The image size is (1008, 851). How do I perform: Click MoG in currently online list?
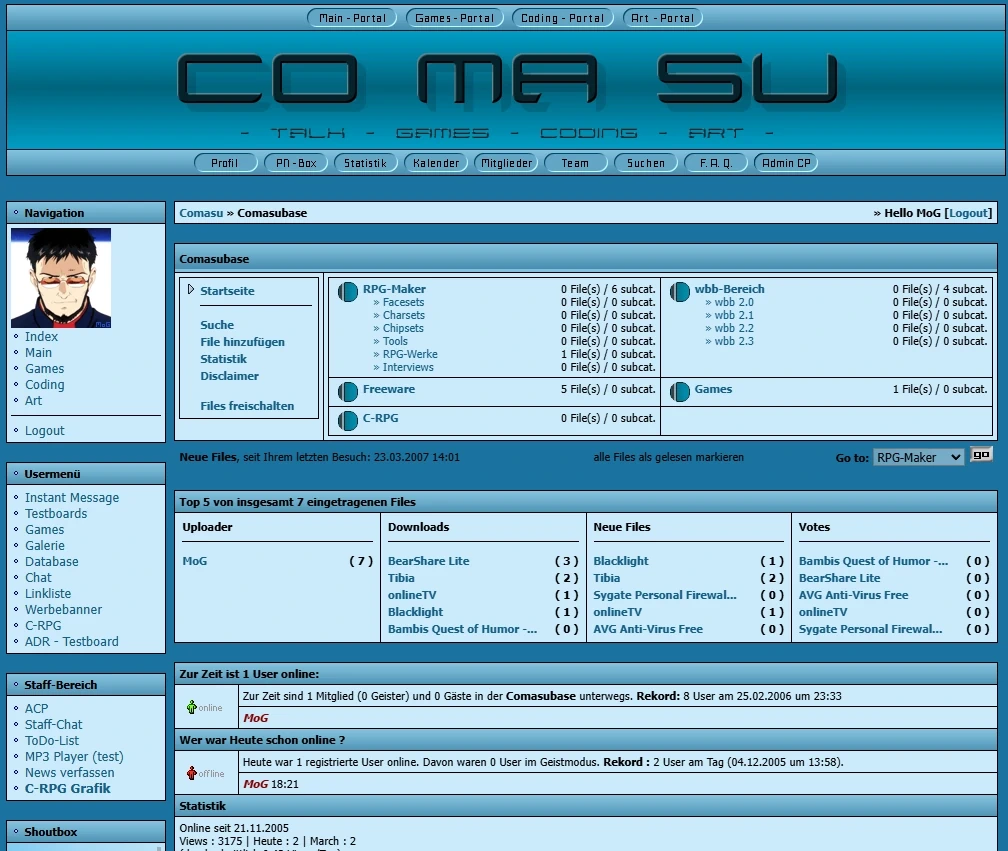pyautogui.click(x=255, y=718)
